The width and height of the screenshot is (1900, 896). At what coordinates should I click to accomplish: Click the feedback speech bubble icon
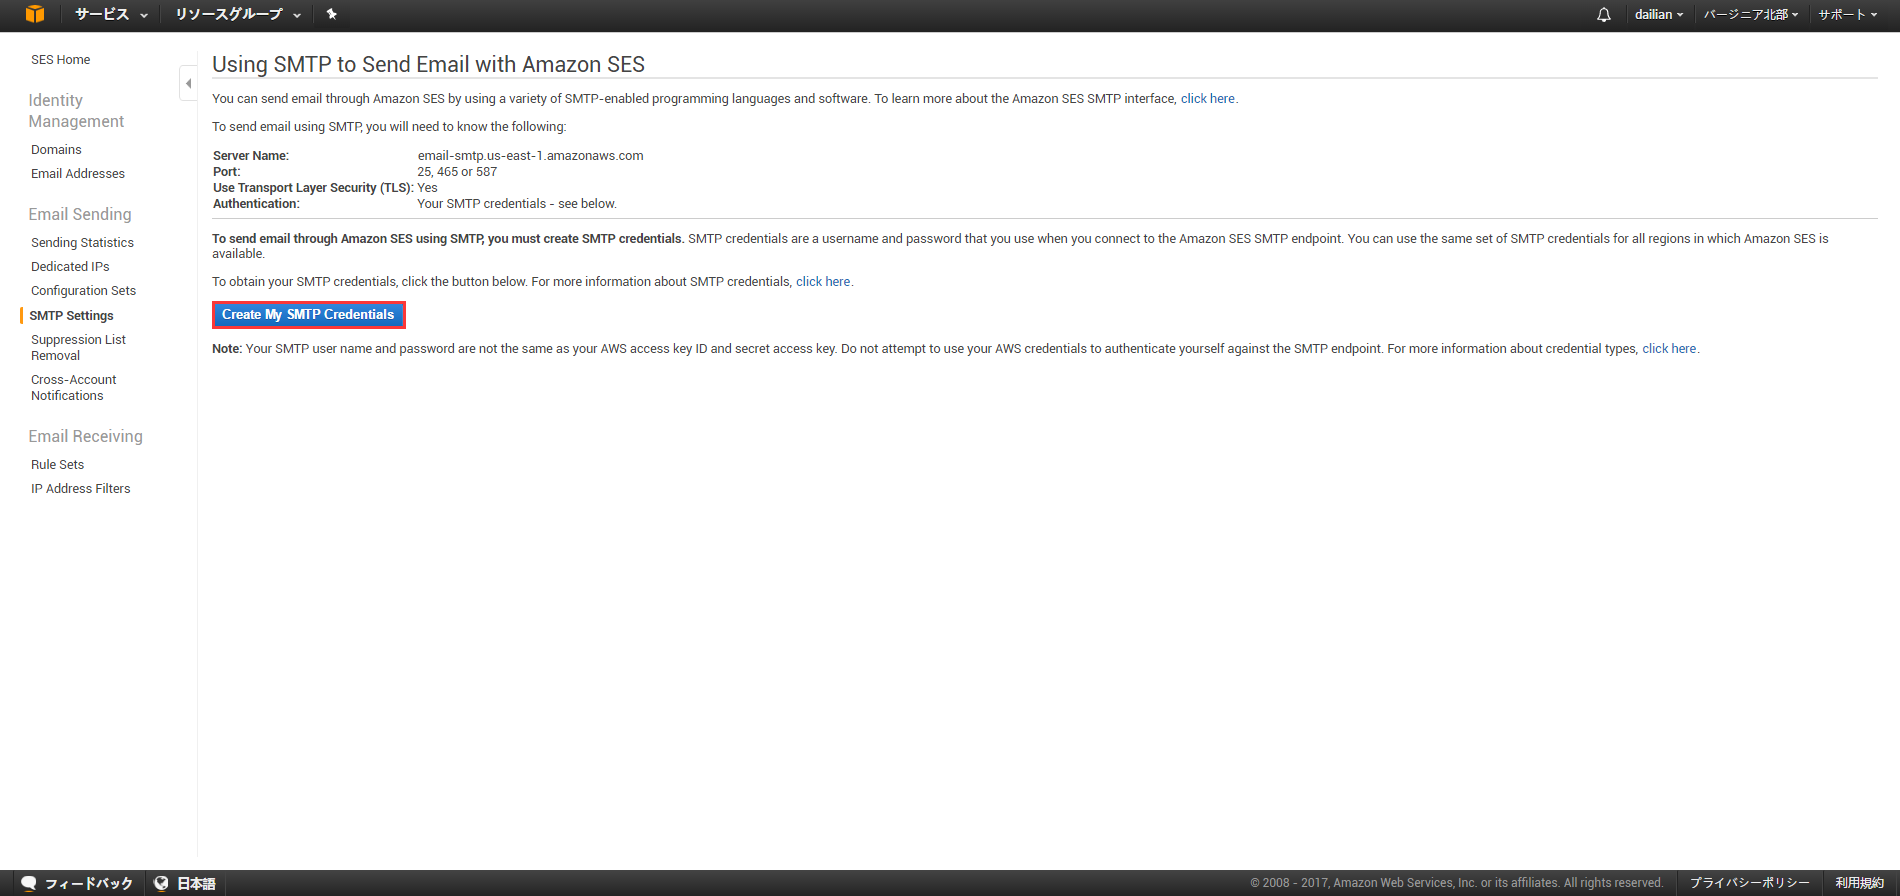[29, 883]
